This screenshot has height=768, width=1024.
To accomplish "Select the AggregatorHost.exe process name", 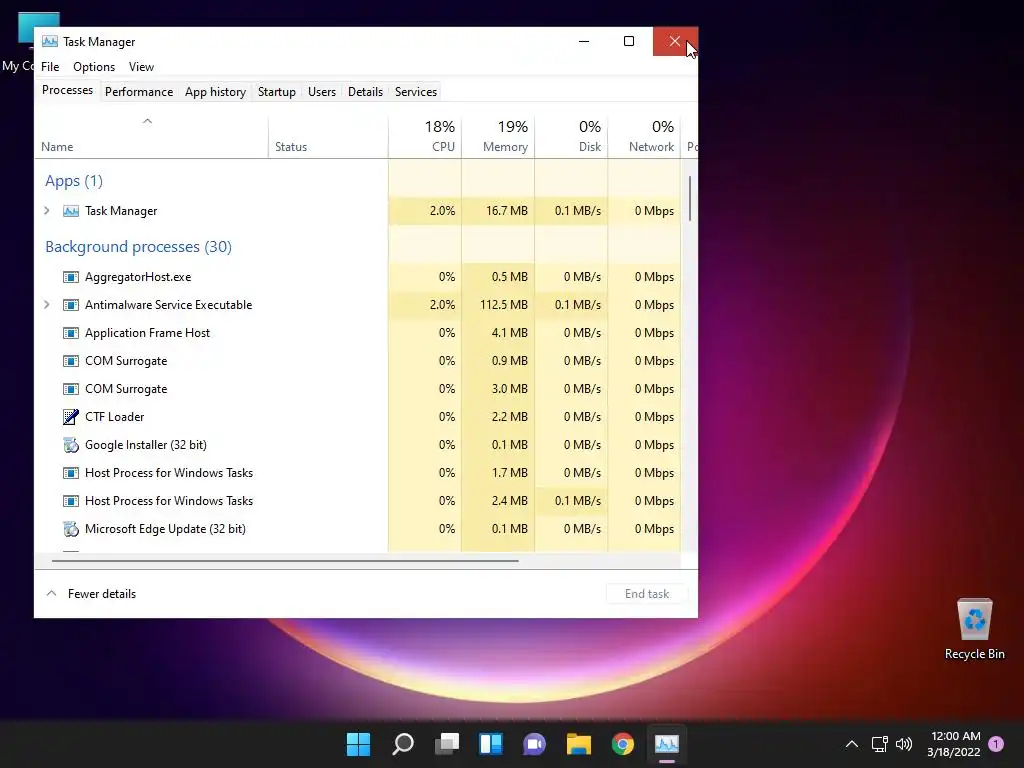I will 138,277.
